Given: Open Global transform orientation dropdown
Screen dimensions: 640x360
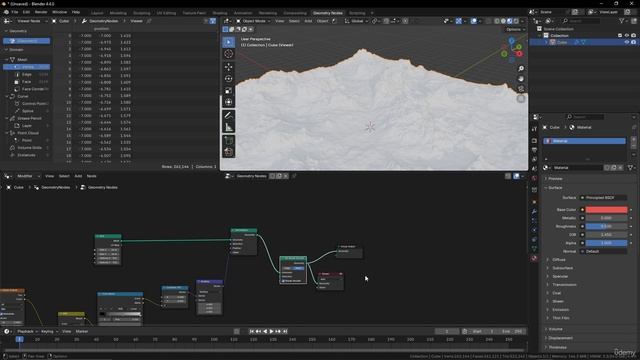Looking at the screenshot, I should coord(357,21).
